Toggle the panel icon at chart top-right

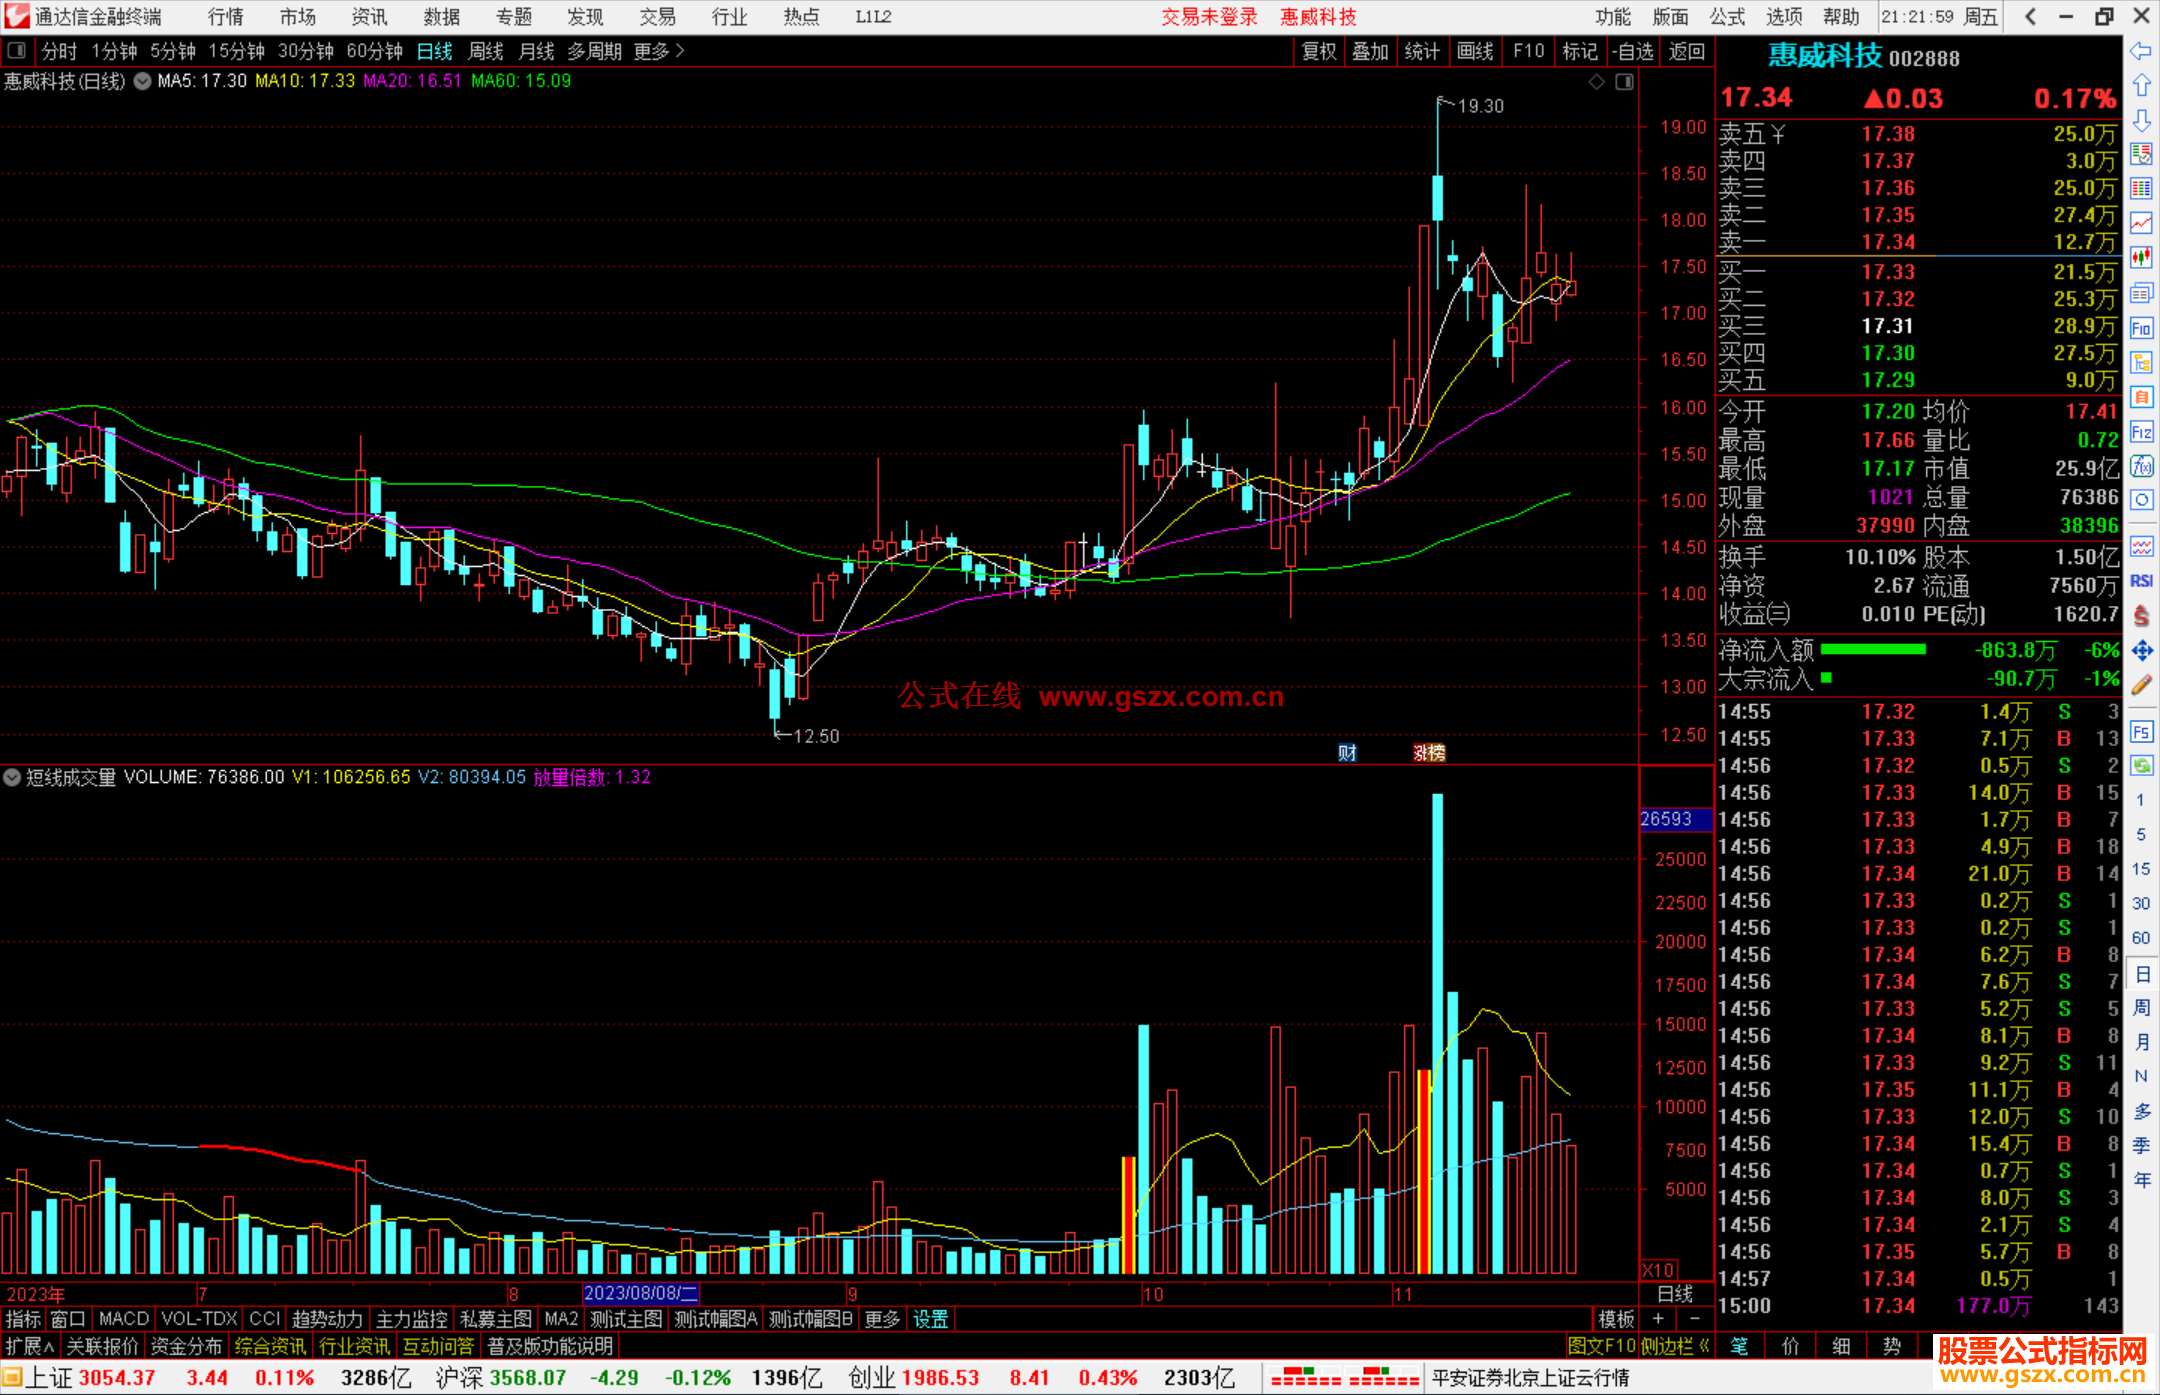coord(1624,82)
